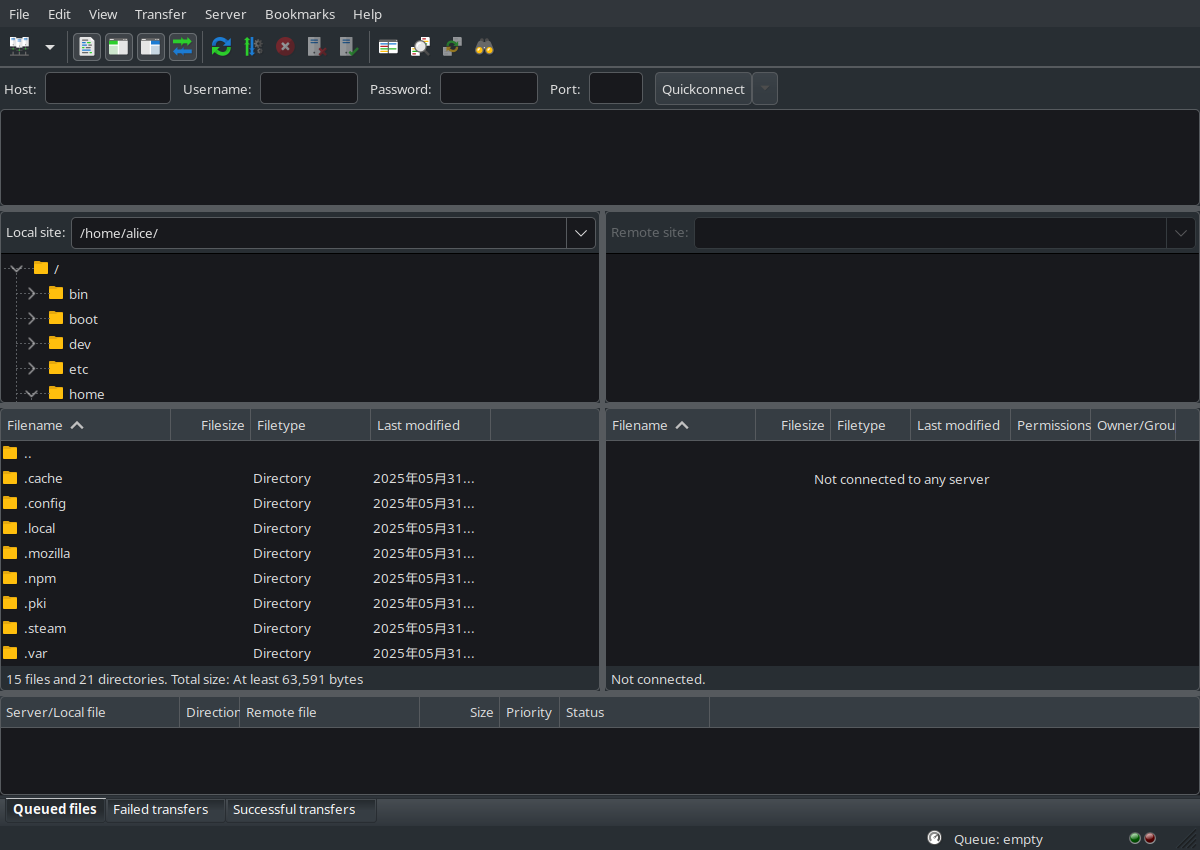
Task: Switch to the Failed transfers tab
Action: coord(160,809)
